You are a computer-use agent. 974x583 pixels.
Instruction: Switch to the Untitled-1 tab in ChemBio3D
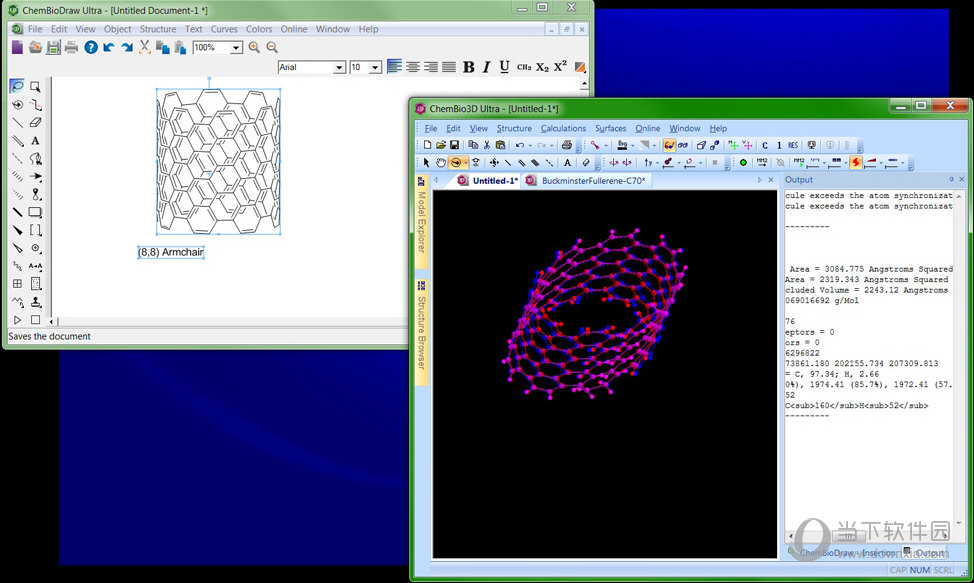(488, 181)
